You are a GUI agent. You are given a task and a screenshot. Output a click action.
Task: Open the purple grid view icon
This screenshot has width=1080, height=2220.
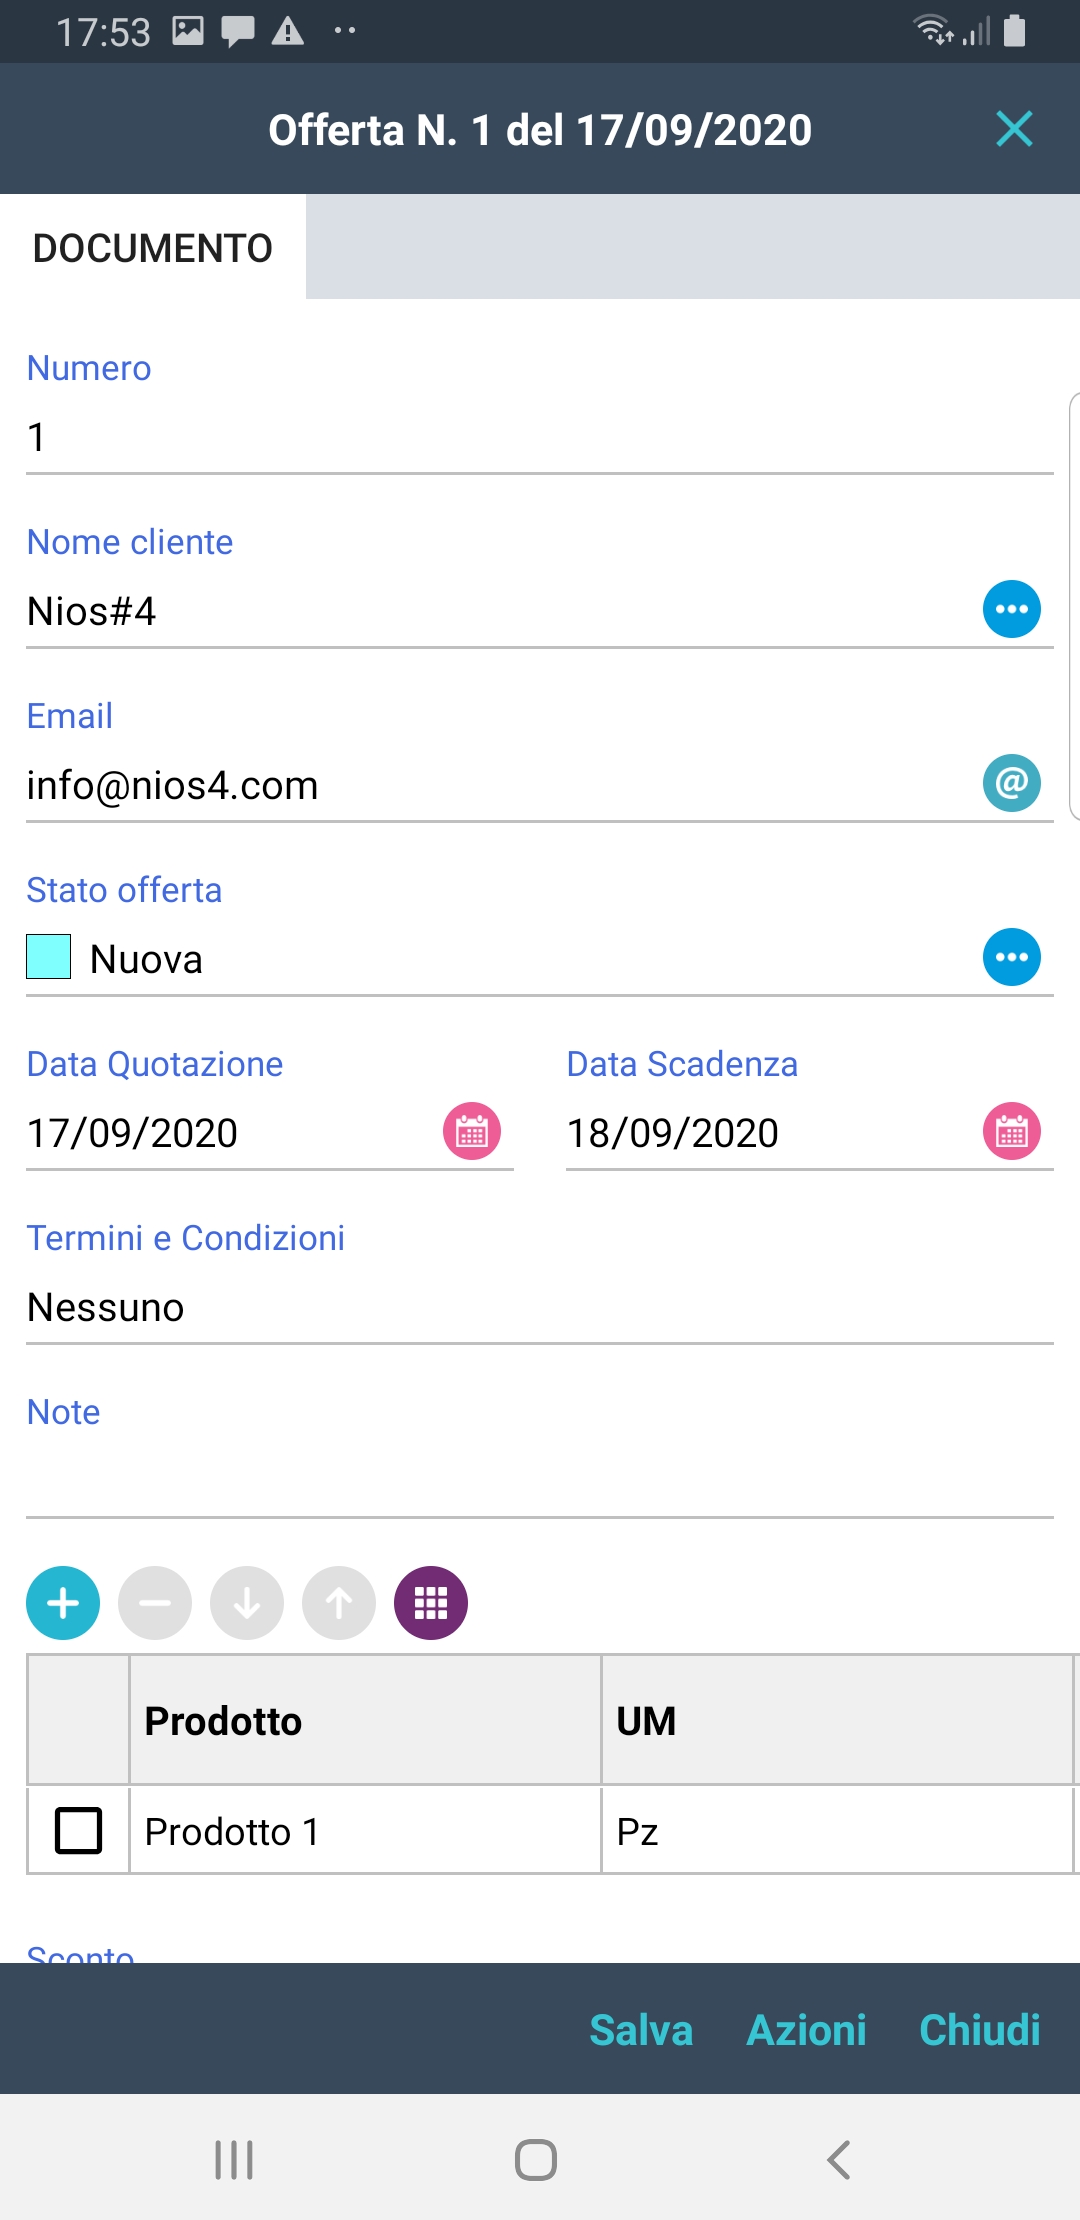pyautogui.click(x=431, y=1603)
